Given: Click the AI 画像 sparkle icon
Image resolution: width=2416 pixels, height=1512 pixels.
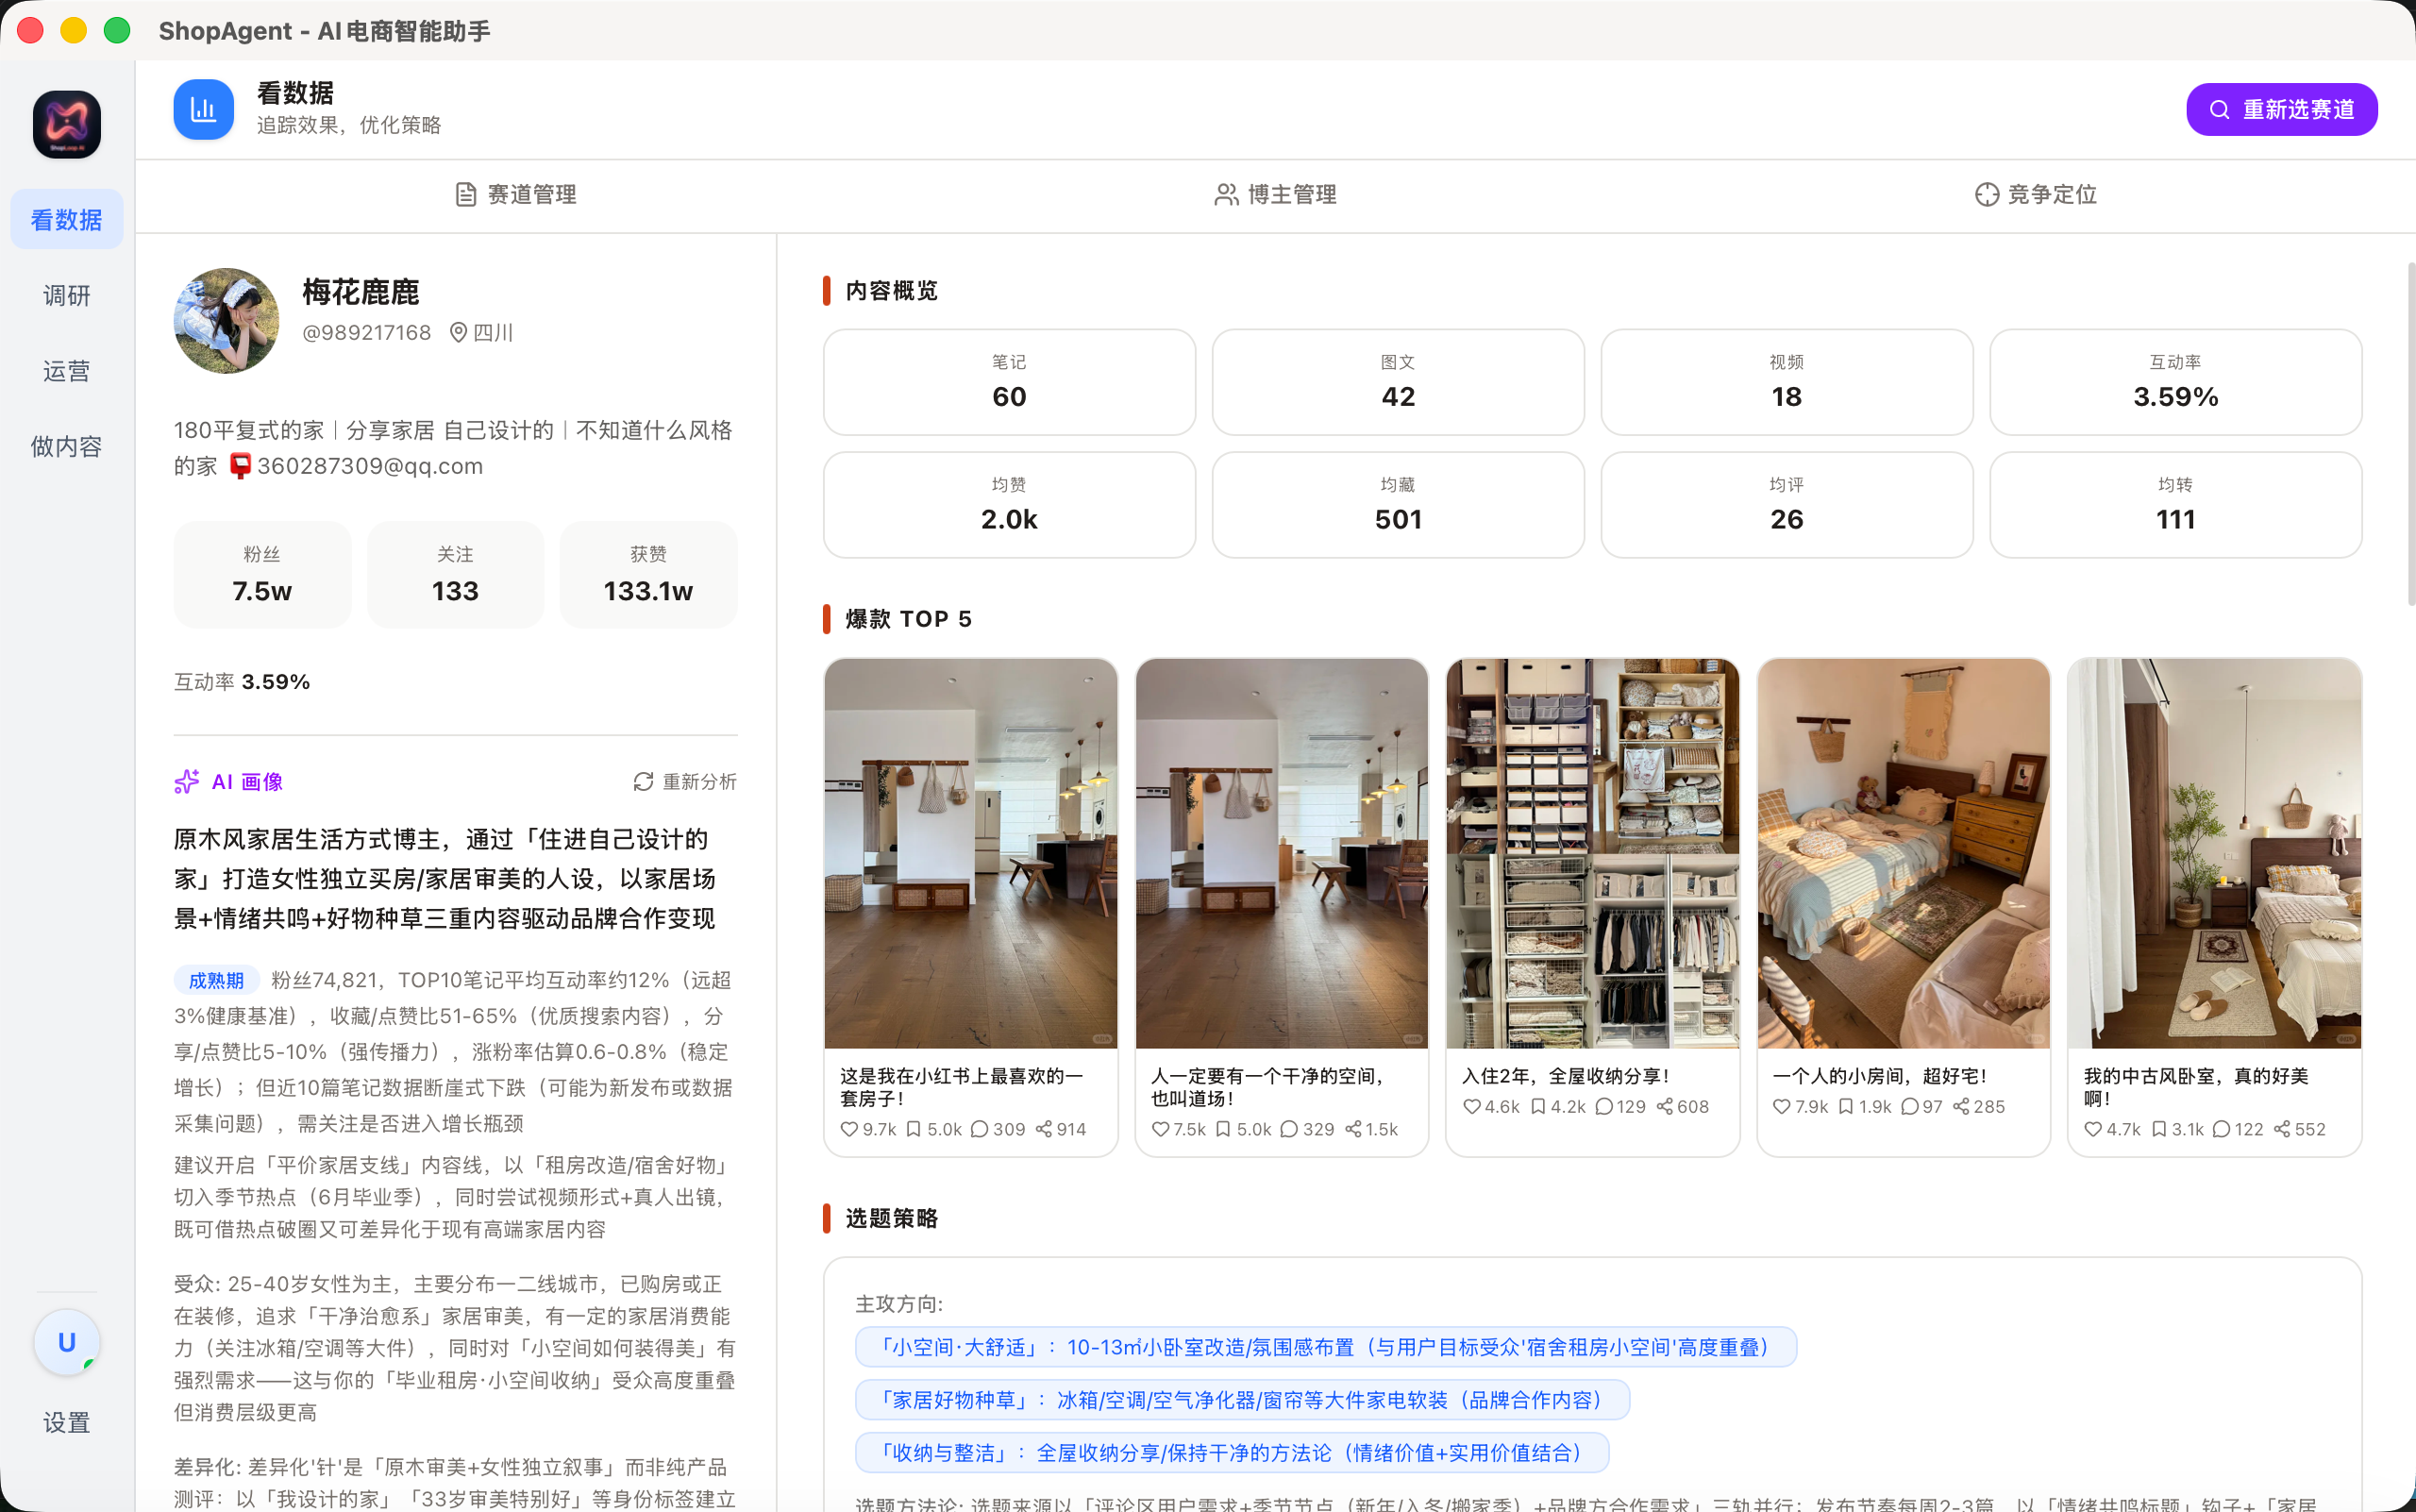Looking at the screenshot, I should [186, 782].
